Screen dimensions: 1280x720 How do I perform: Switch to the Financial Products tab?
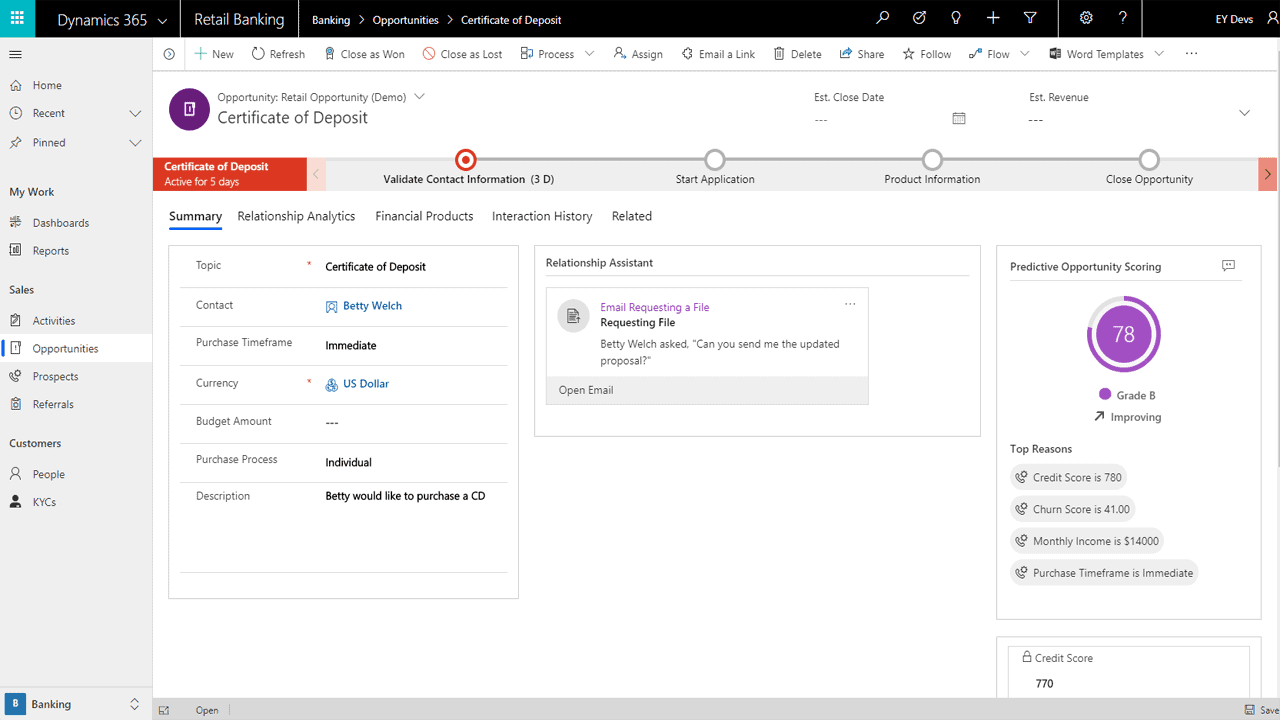[424, 216]
